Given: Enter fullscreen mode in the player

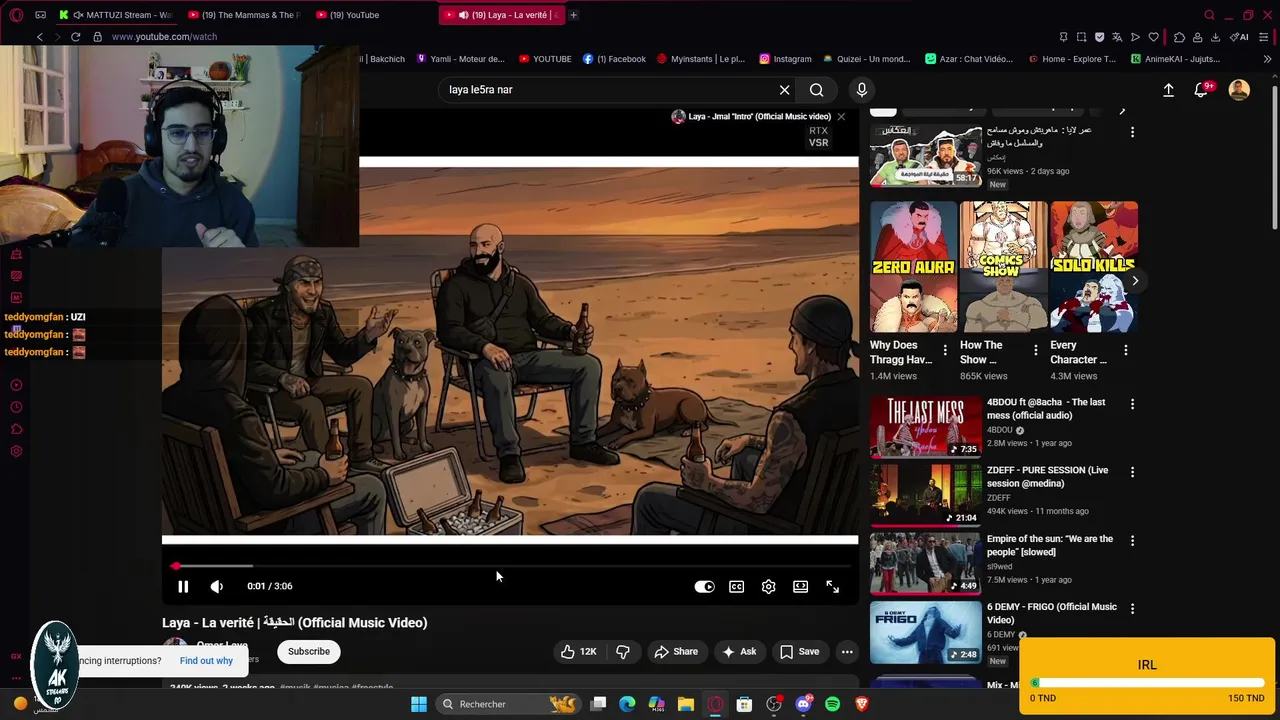Looking at the screenshot, I should [832, 587].
